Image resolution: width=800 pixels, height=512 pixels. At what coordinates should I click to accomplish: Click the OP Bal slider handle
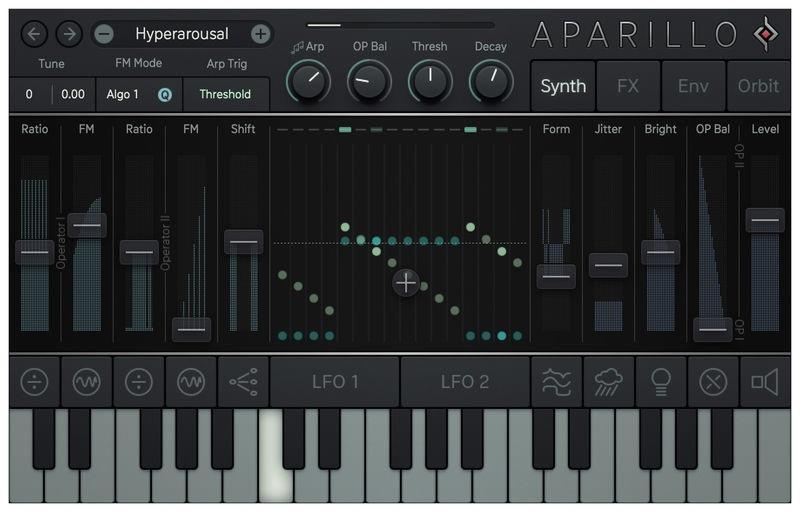pyautogui.click(x=713, y=329)
